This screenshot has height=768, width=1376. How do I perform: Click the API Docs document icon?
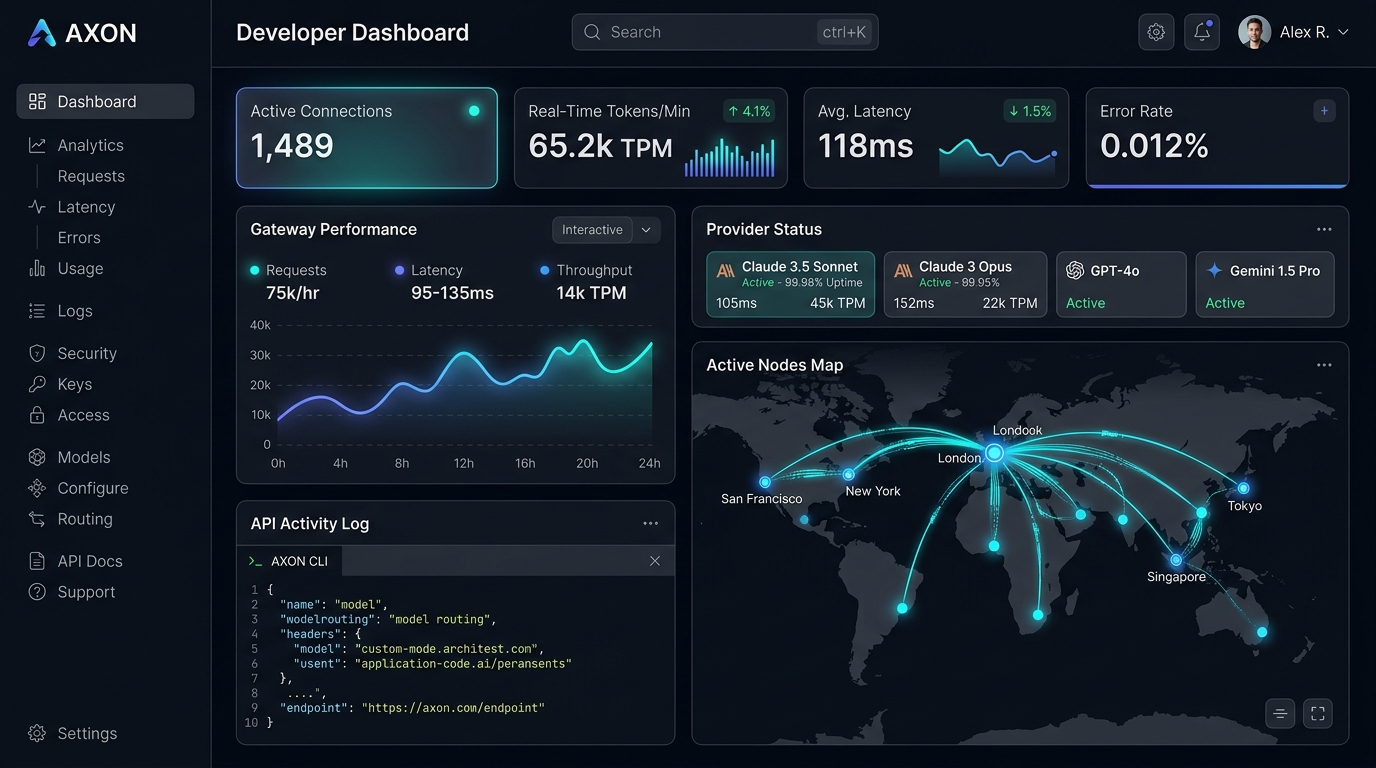[x=37, y=561]
